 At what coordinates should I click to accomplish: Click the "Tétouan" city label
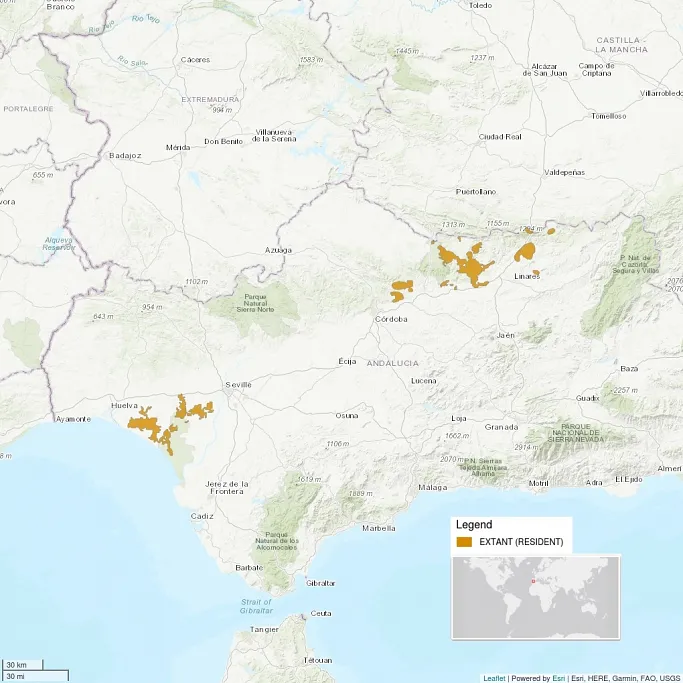point(318,660)
